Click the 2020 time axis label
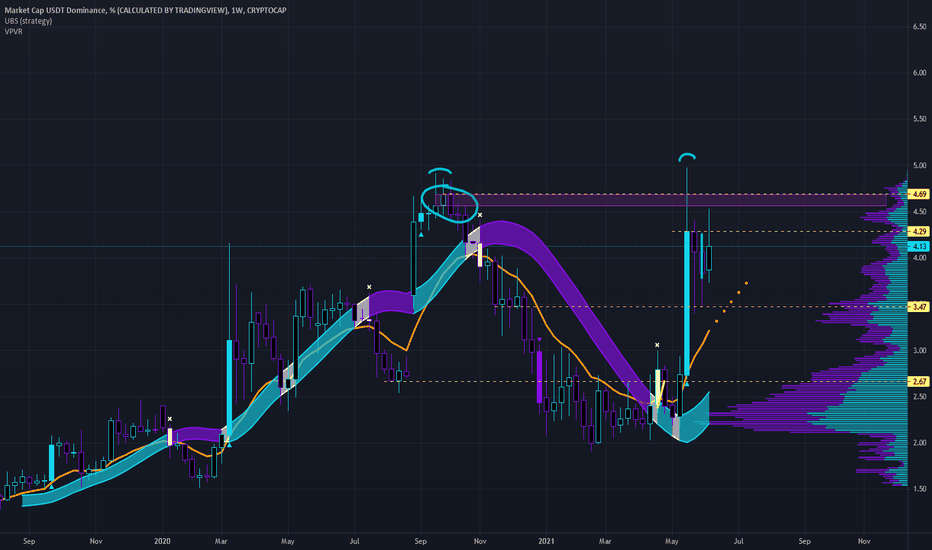The width and height of the screenshot is (932, 550). [x=162, y=541]
